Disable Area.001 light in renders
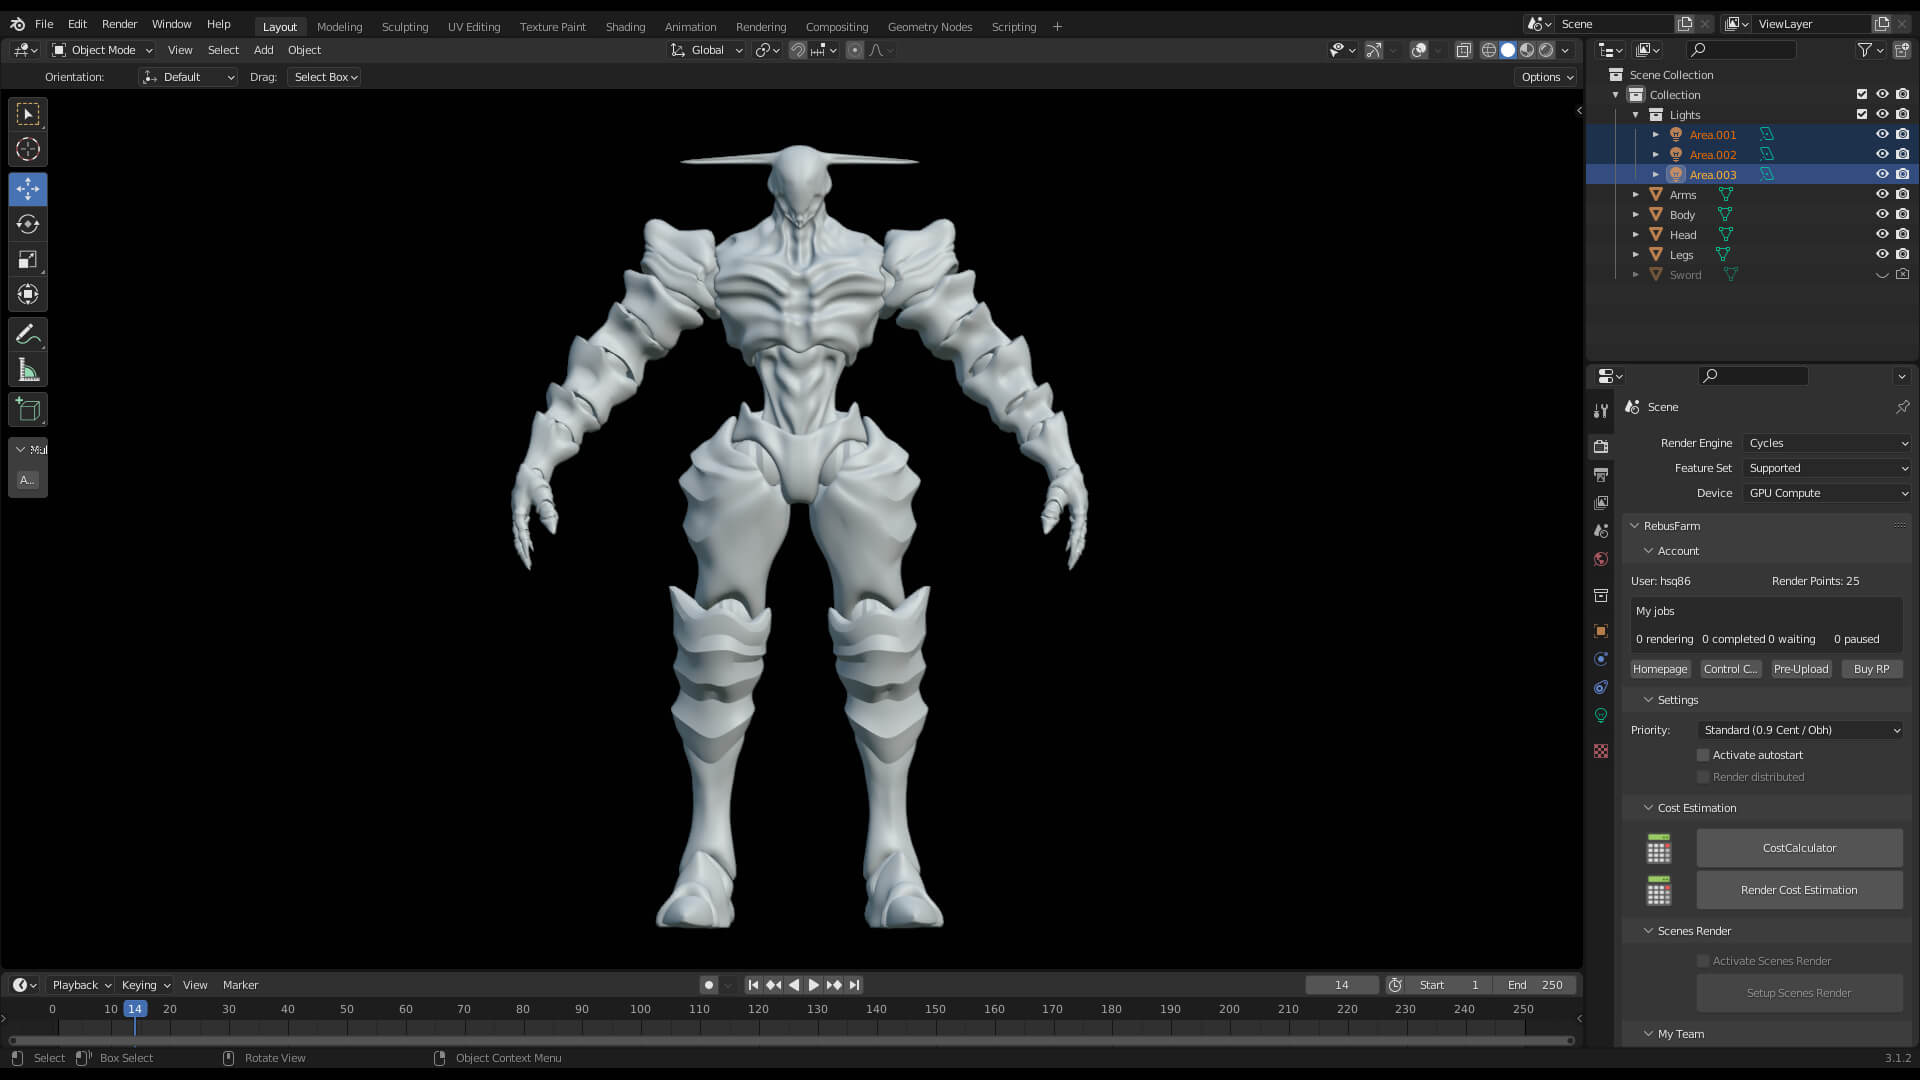This screenshot has height=1080, width=1920. pyautogui.click(x=1902, y=134)
